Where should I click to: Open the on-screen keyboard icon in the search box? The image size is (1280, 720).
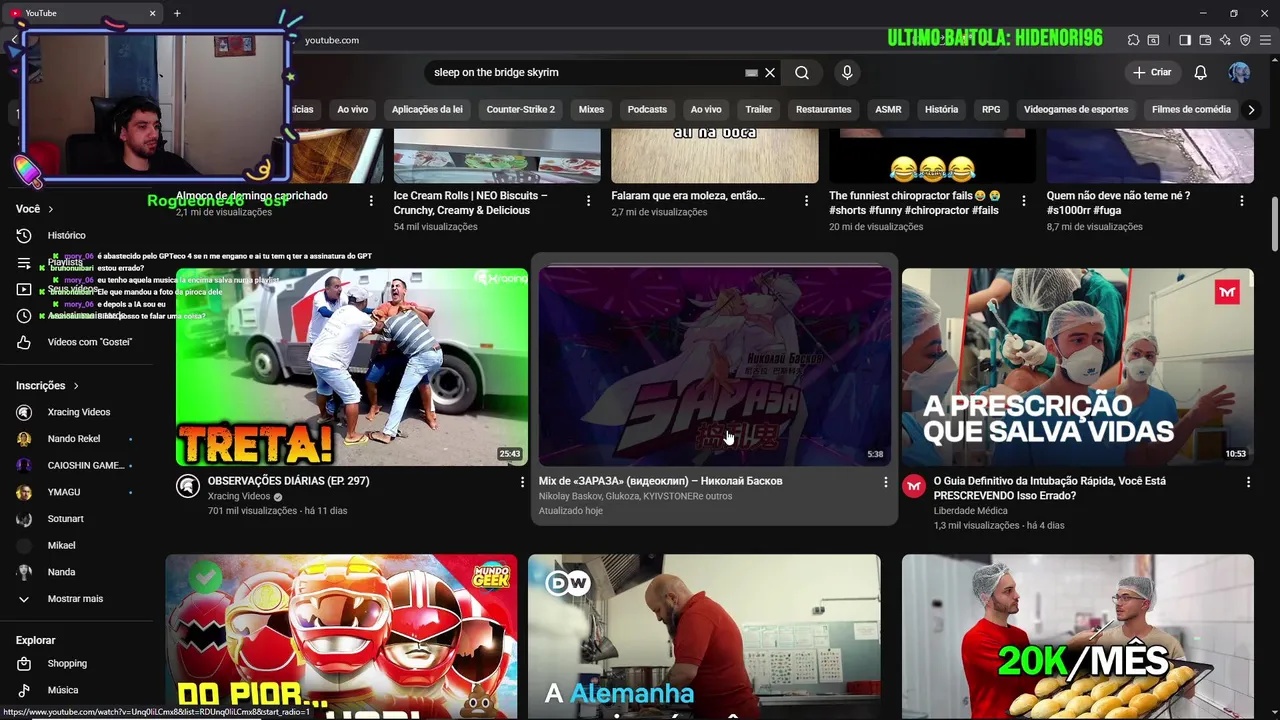tap(751, 72)
